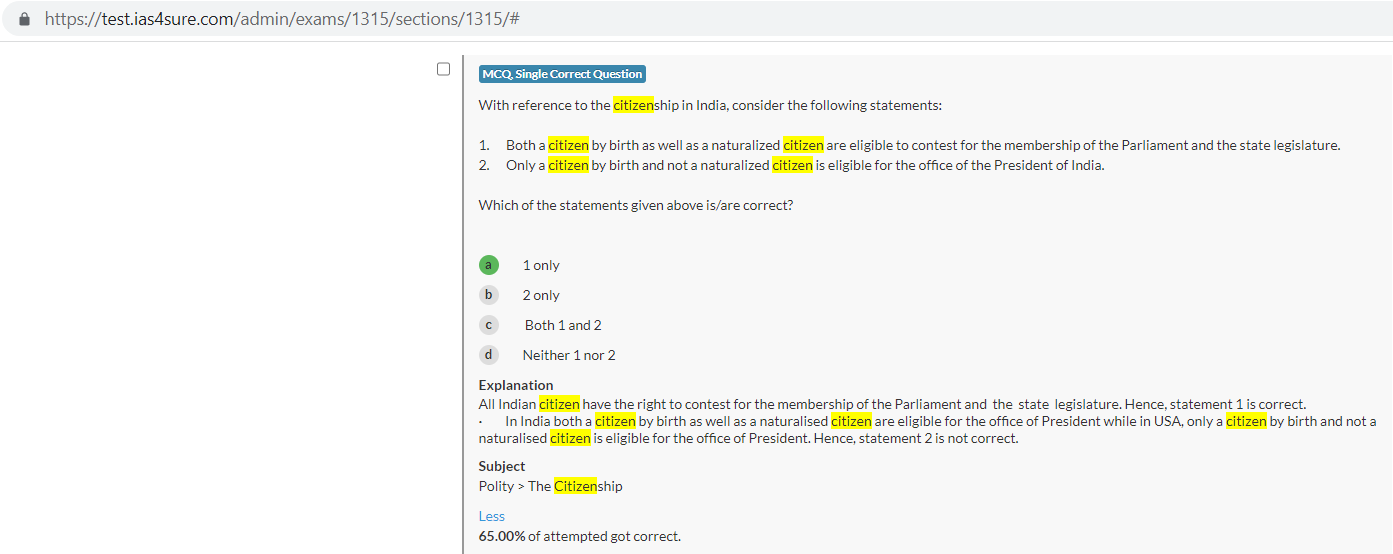Click the lock icon in address bar
Viewport: 1393px width, 554px height.
[x=25, y=19]
